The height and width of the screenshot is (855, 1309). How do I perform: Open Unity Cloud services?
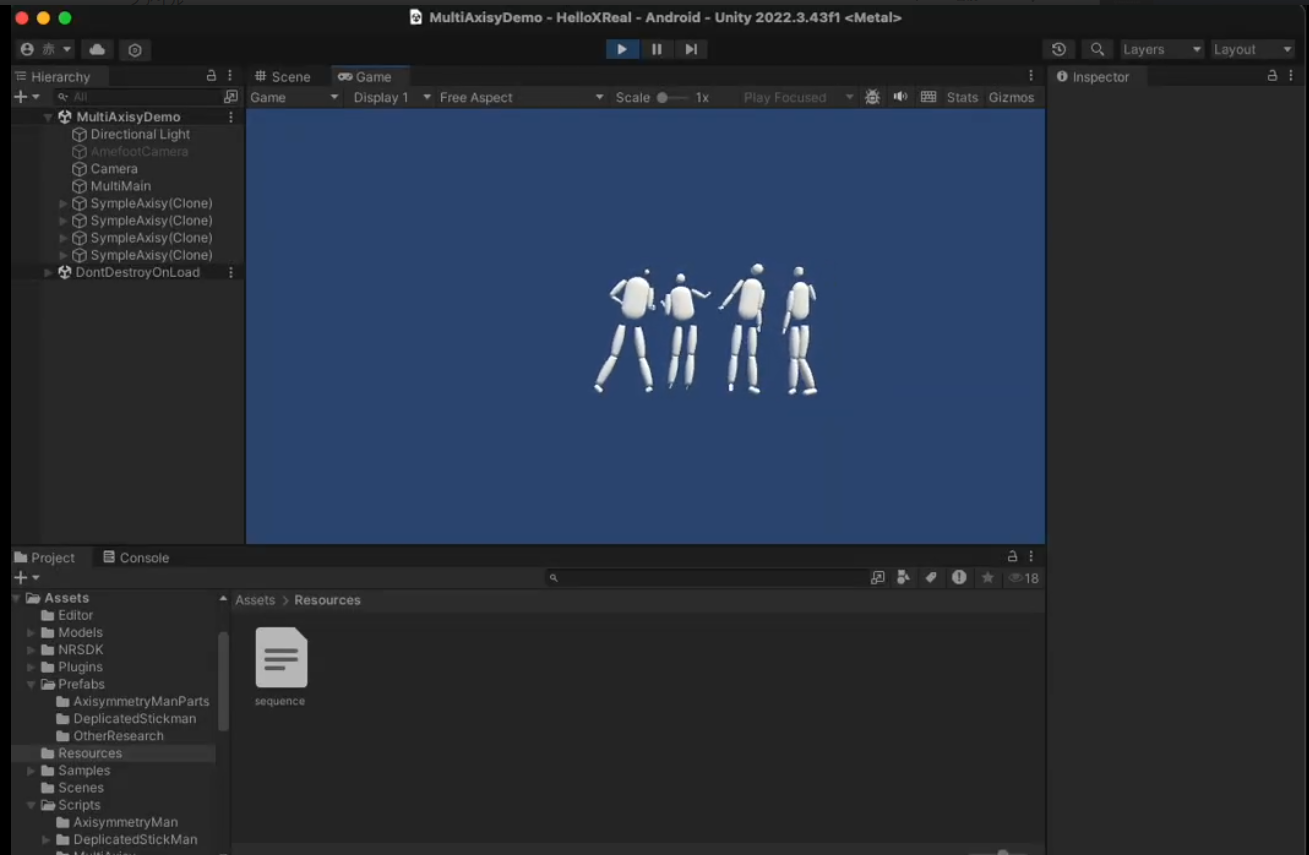pos(97,49)
